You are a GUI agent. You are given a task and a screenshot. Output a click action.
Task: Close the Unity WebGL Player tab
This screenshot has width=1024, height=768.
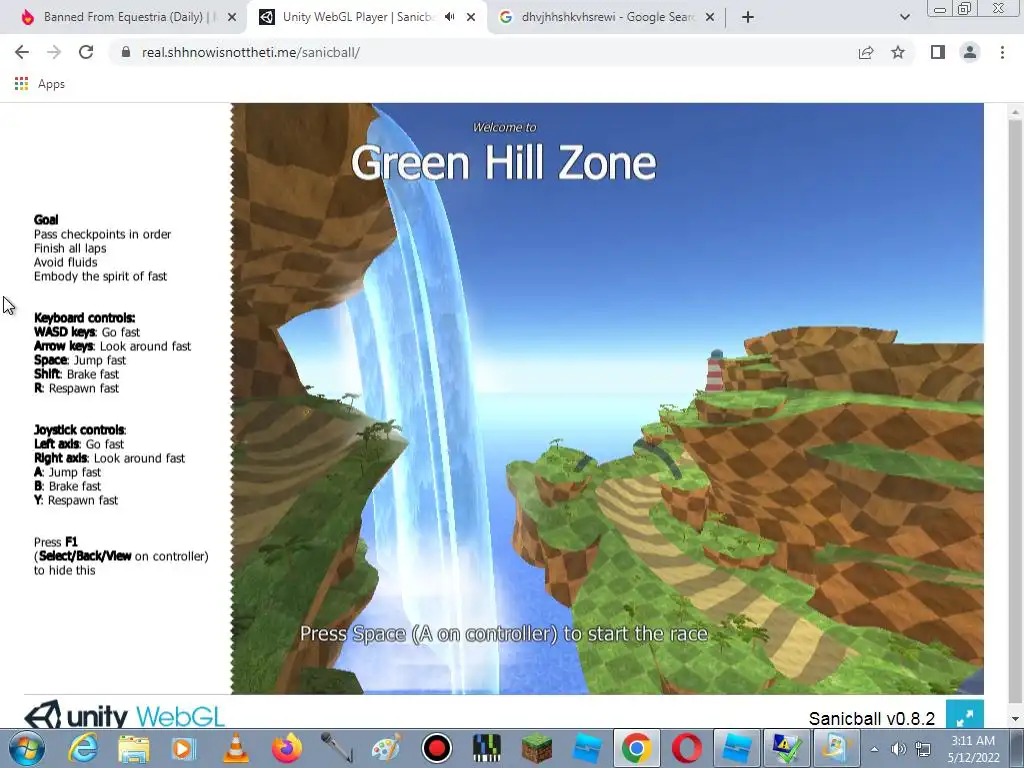[471, 18]
